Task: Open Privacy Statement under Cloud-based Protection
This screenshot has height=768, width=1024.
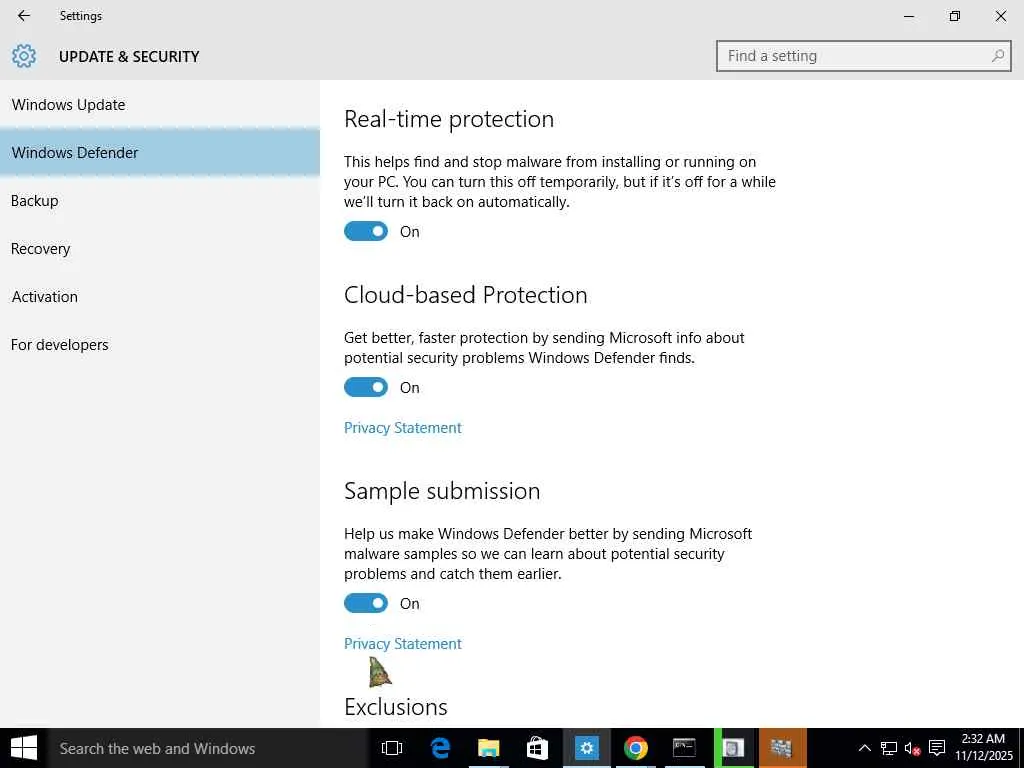Action: [402, 428]
